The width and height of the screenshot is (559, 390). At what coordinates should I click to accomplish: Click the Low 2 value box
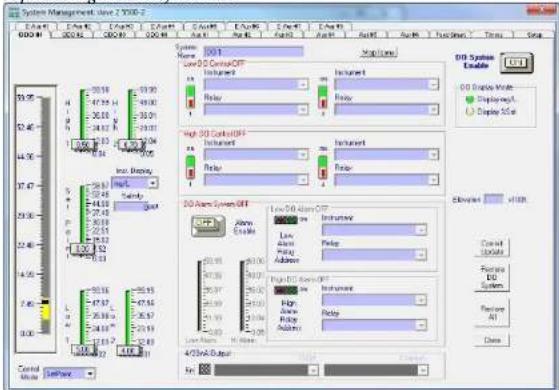coord(129,350)
